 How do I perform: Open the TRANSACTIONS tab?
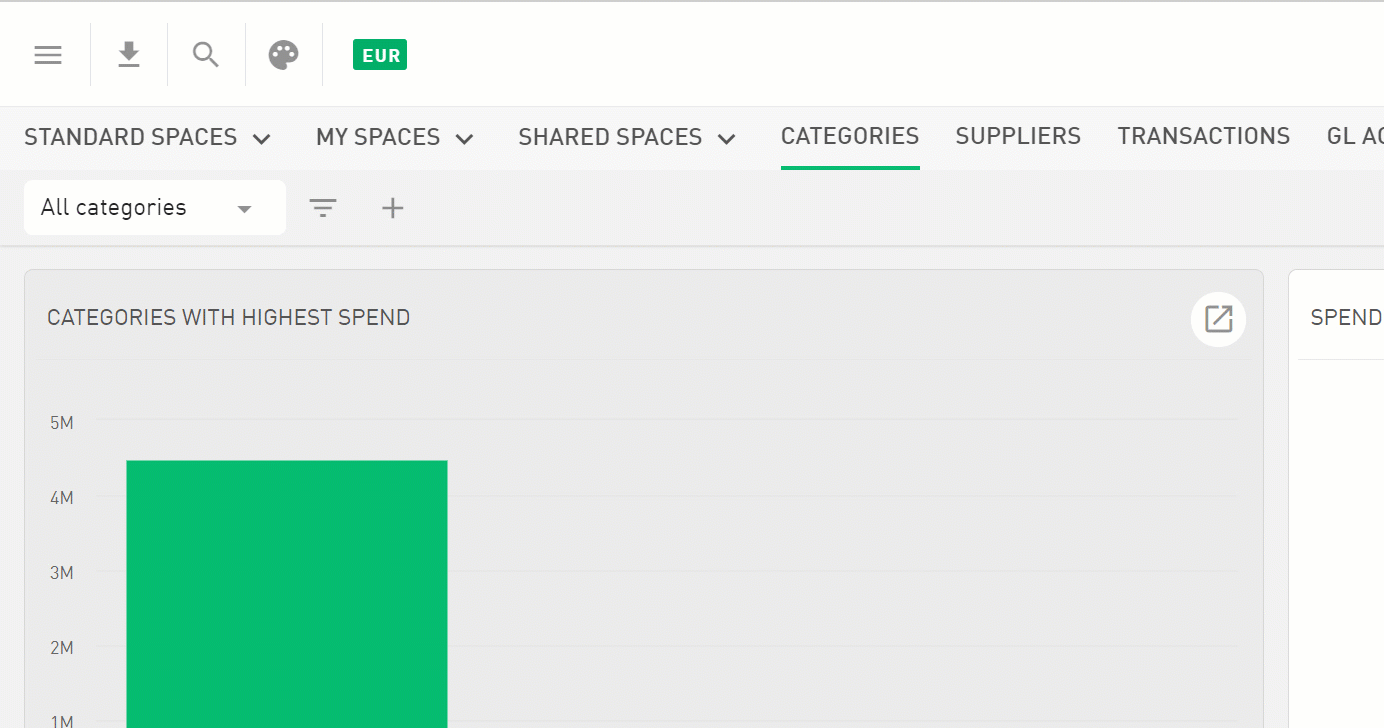[1203, 136]
